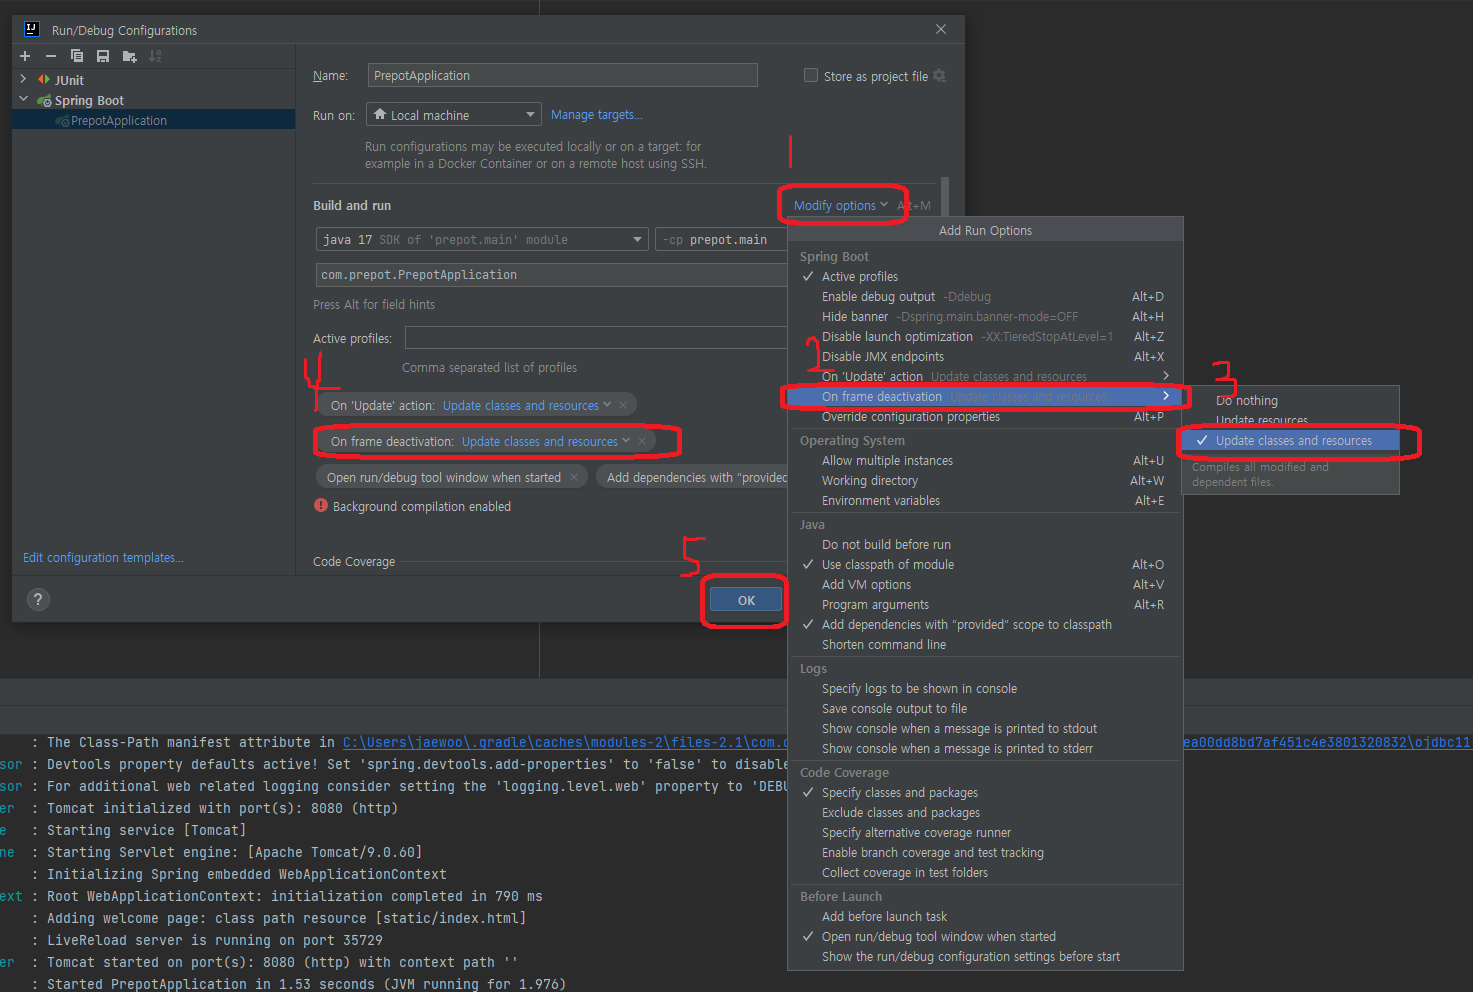Click the main class field com.prepot.PrepotApplication

click(x=551, y=275)
